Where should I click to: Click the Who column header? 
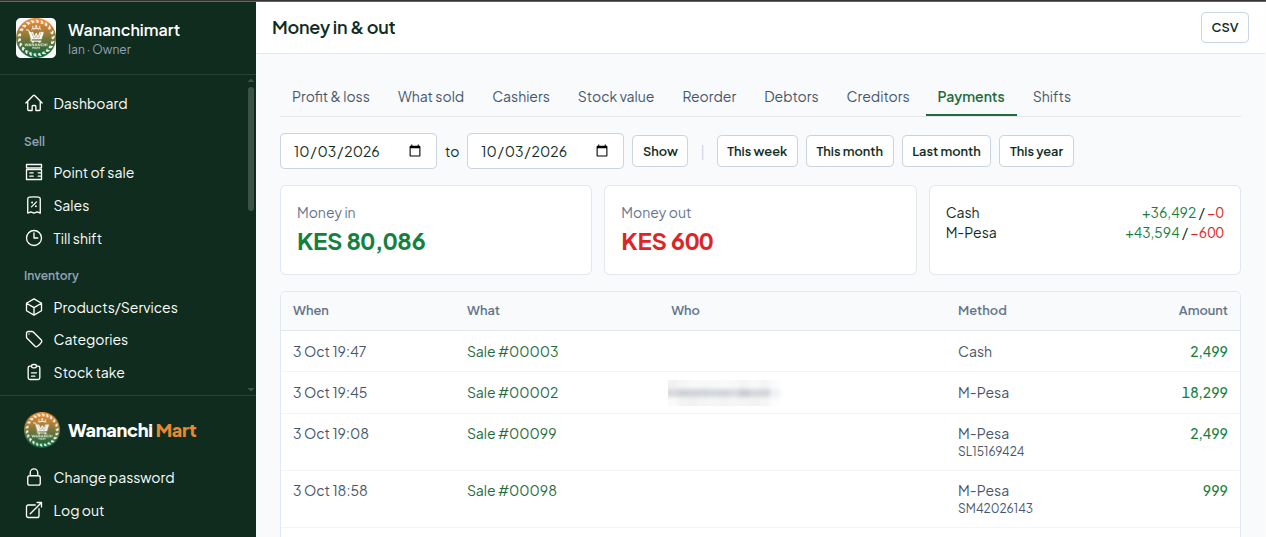click(x=685, y=311)
